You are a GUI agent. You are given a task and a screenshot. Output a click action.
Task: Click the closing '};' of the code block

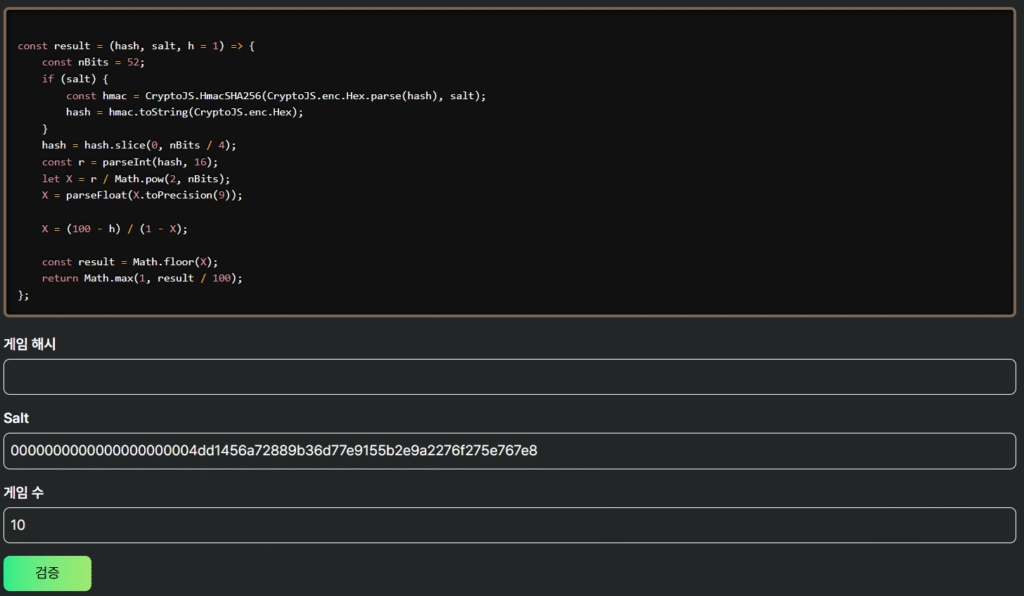[x=24, y=295]
